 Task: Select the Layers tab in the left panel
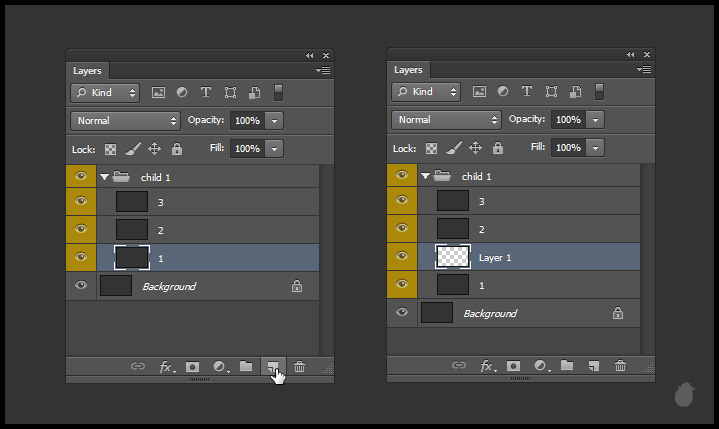(87, 71)
